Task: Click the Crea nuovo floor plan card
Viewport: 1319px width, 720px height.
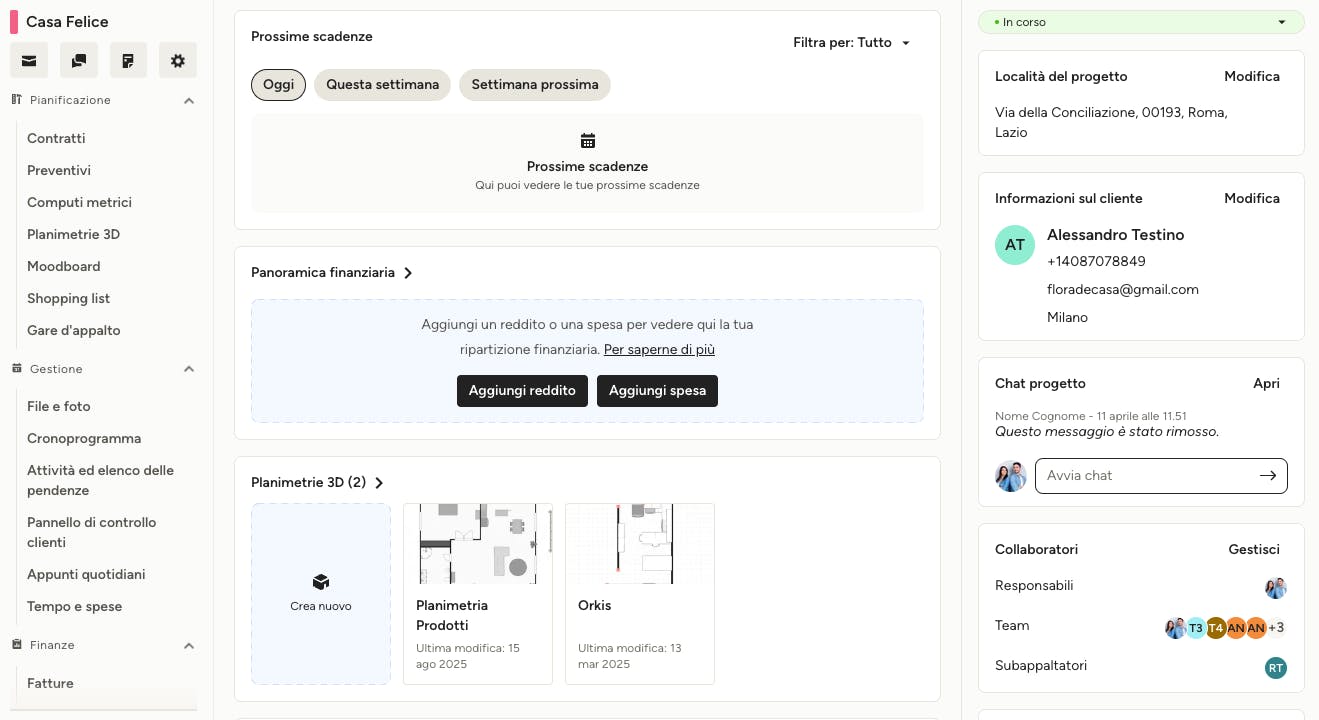Action: (321, 594)
